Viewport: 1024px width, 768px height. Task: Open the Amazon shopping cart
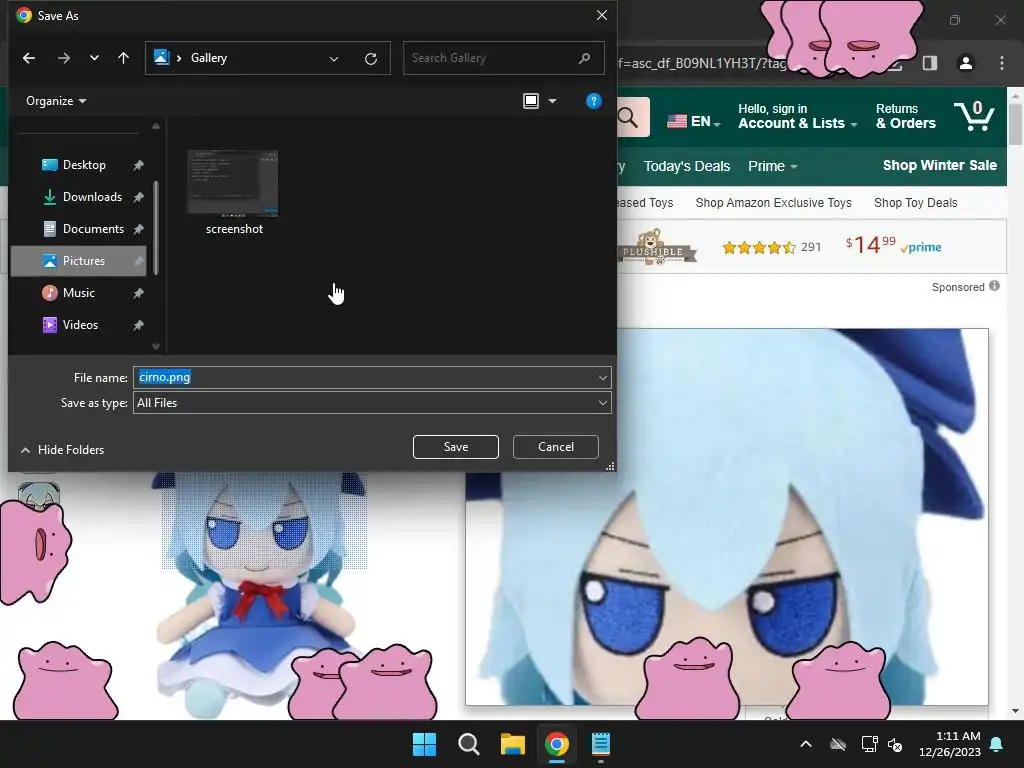tap(974, 116)
